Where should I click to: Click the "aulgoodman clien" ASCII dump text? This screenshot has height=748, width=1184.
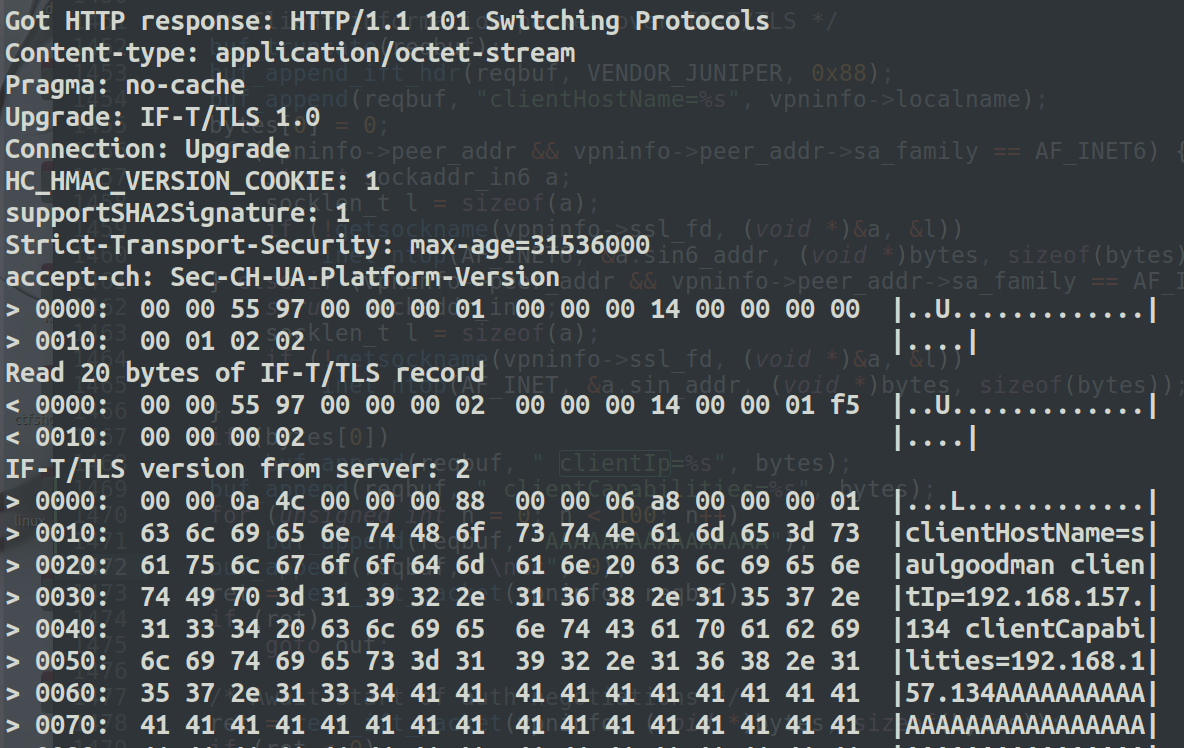1025,565
